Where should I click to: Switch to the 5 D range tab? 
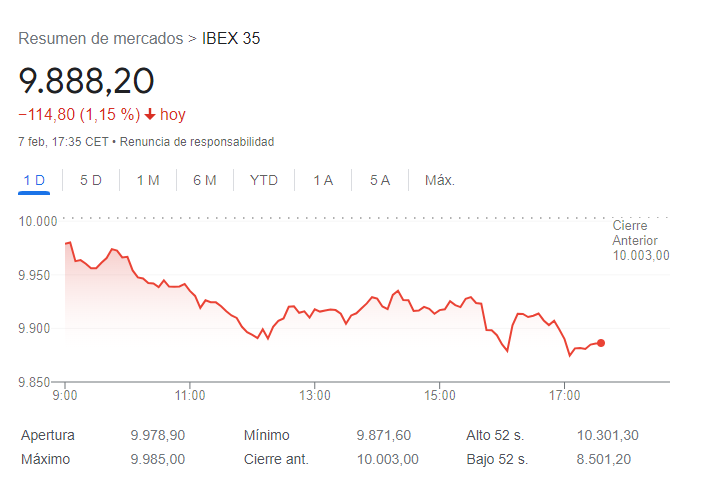coord(91,180)
